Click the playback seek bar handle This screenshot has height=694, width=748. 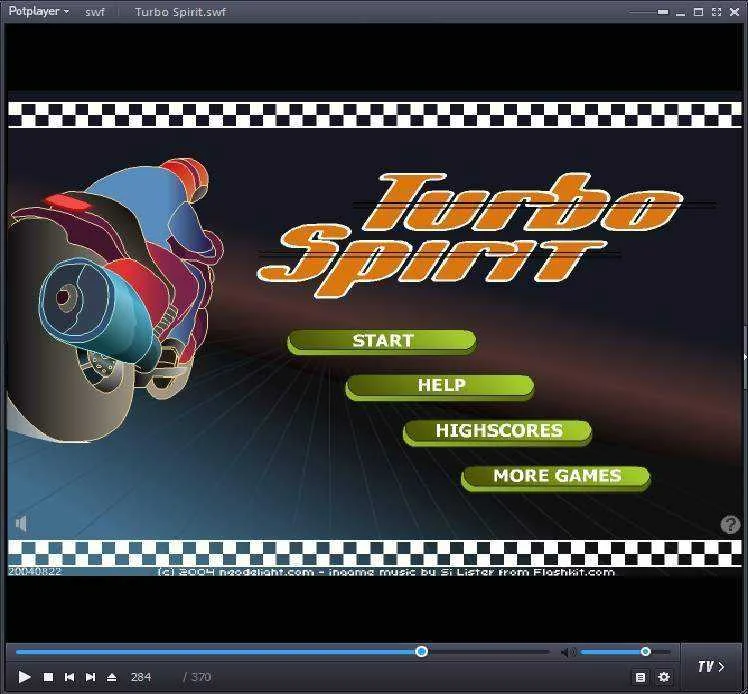click(x=421, y=652)
